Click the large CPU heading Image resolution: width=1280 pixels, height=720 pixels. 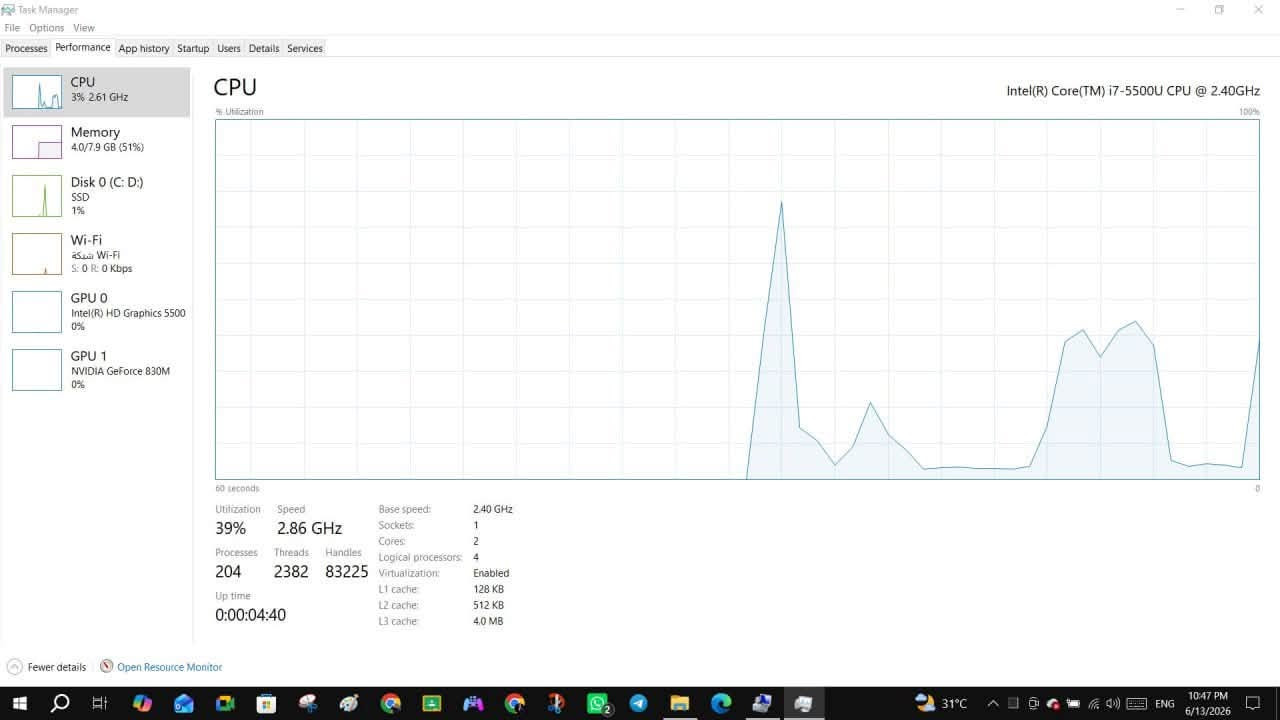(235, 87)
